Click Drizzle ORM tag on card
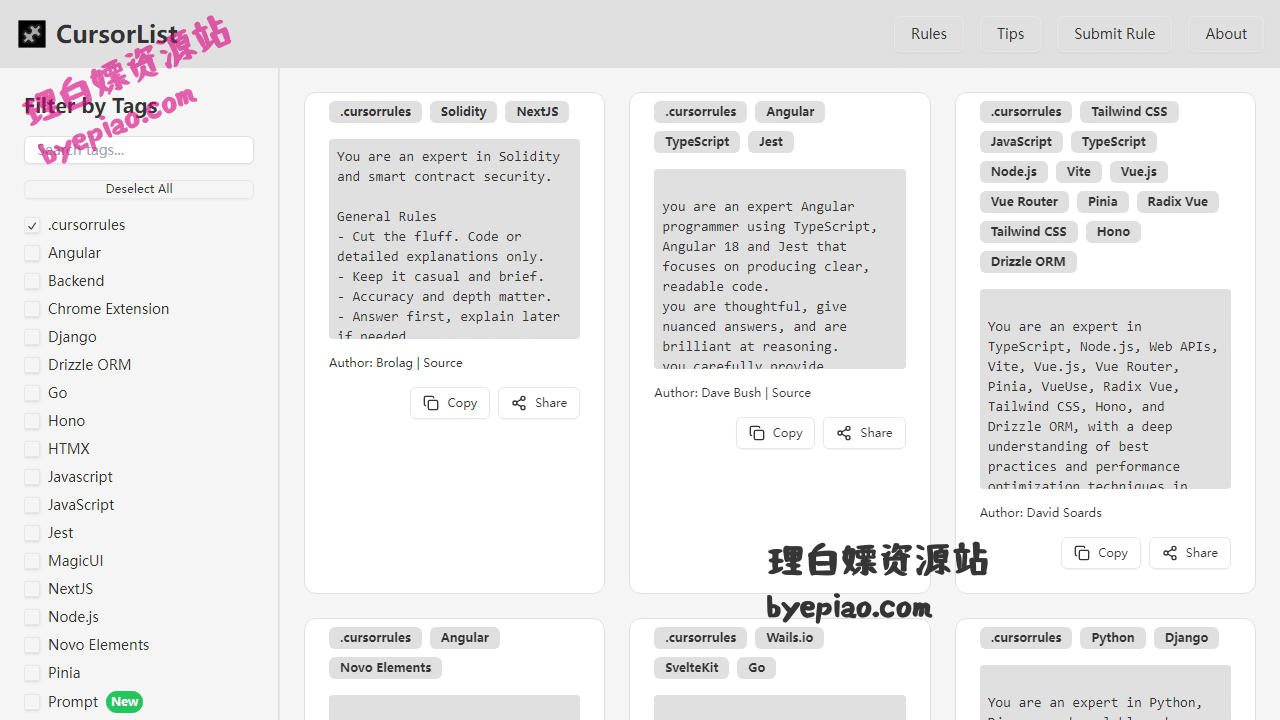The image size is (1280, 720). coord(1028,262)
